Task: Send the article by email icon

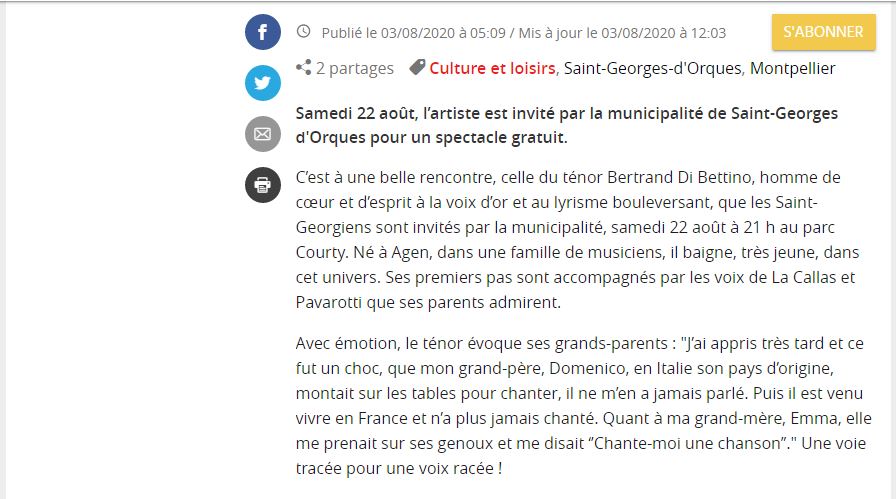Action: coord(263,134)
